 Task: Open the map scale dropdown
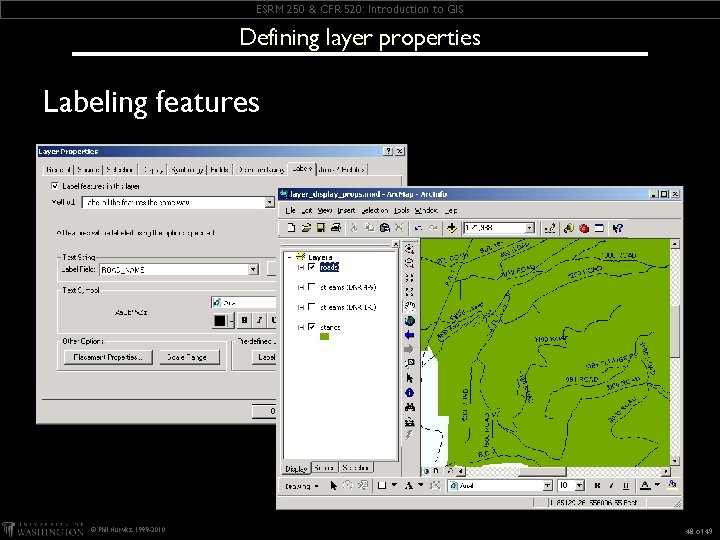click(529, 228)
